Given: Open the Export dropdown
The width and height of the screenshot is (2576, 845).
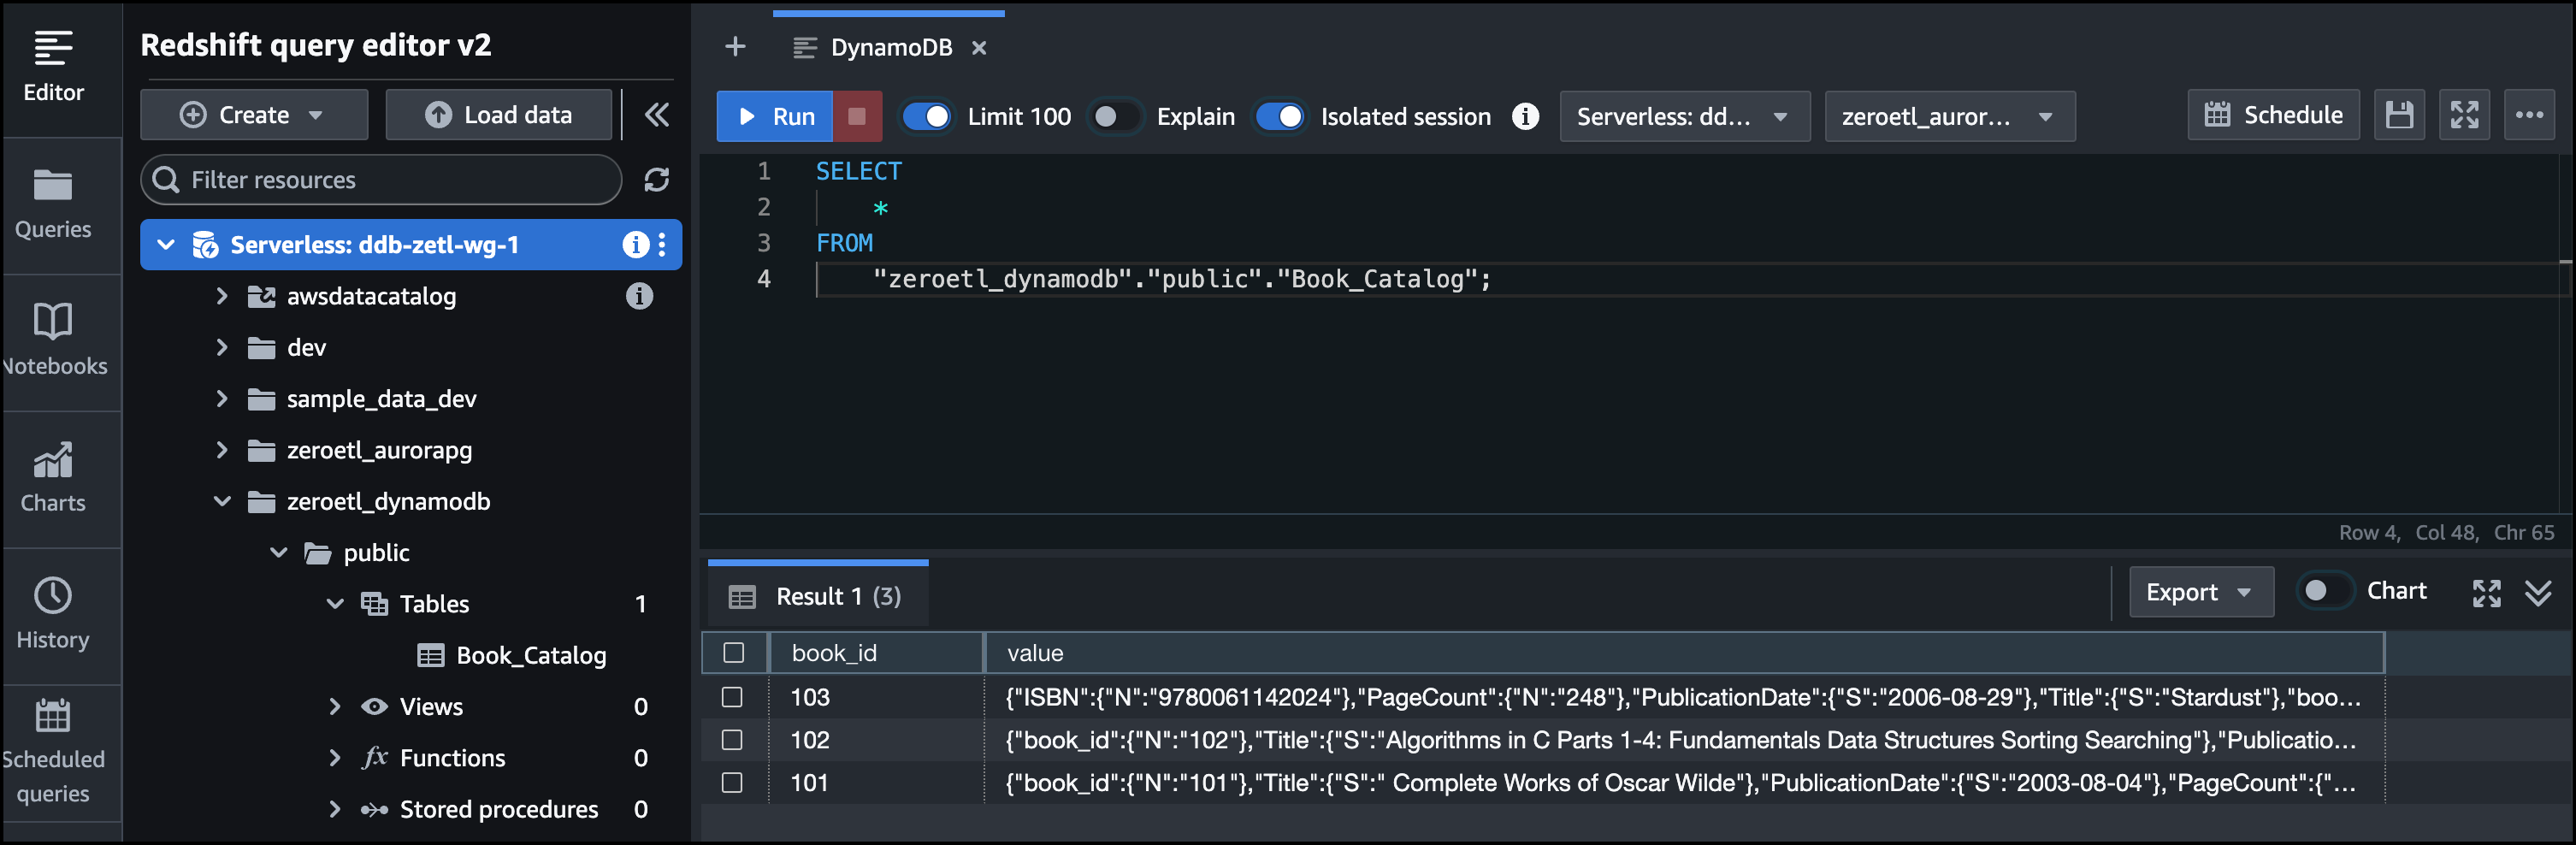Looking at the screenshot, I should [2199, 592].
